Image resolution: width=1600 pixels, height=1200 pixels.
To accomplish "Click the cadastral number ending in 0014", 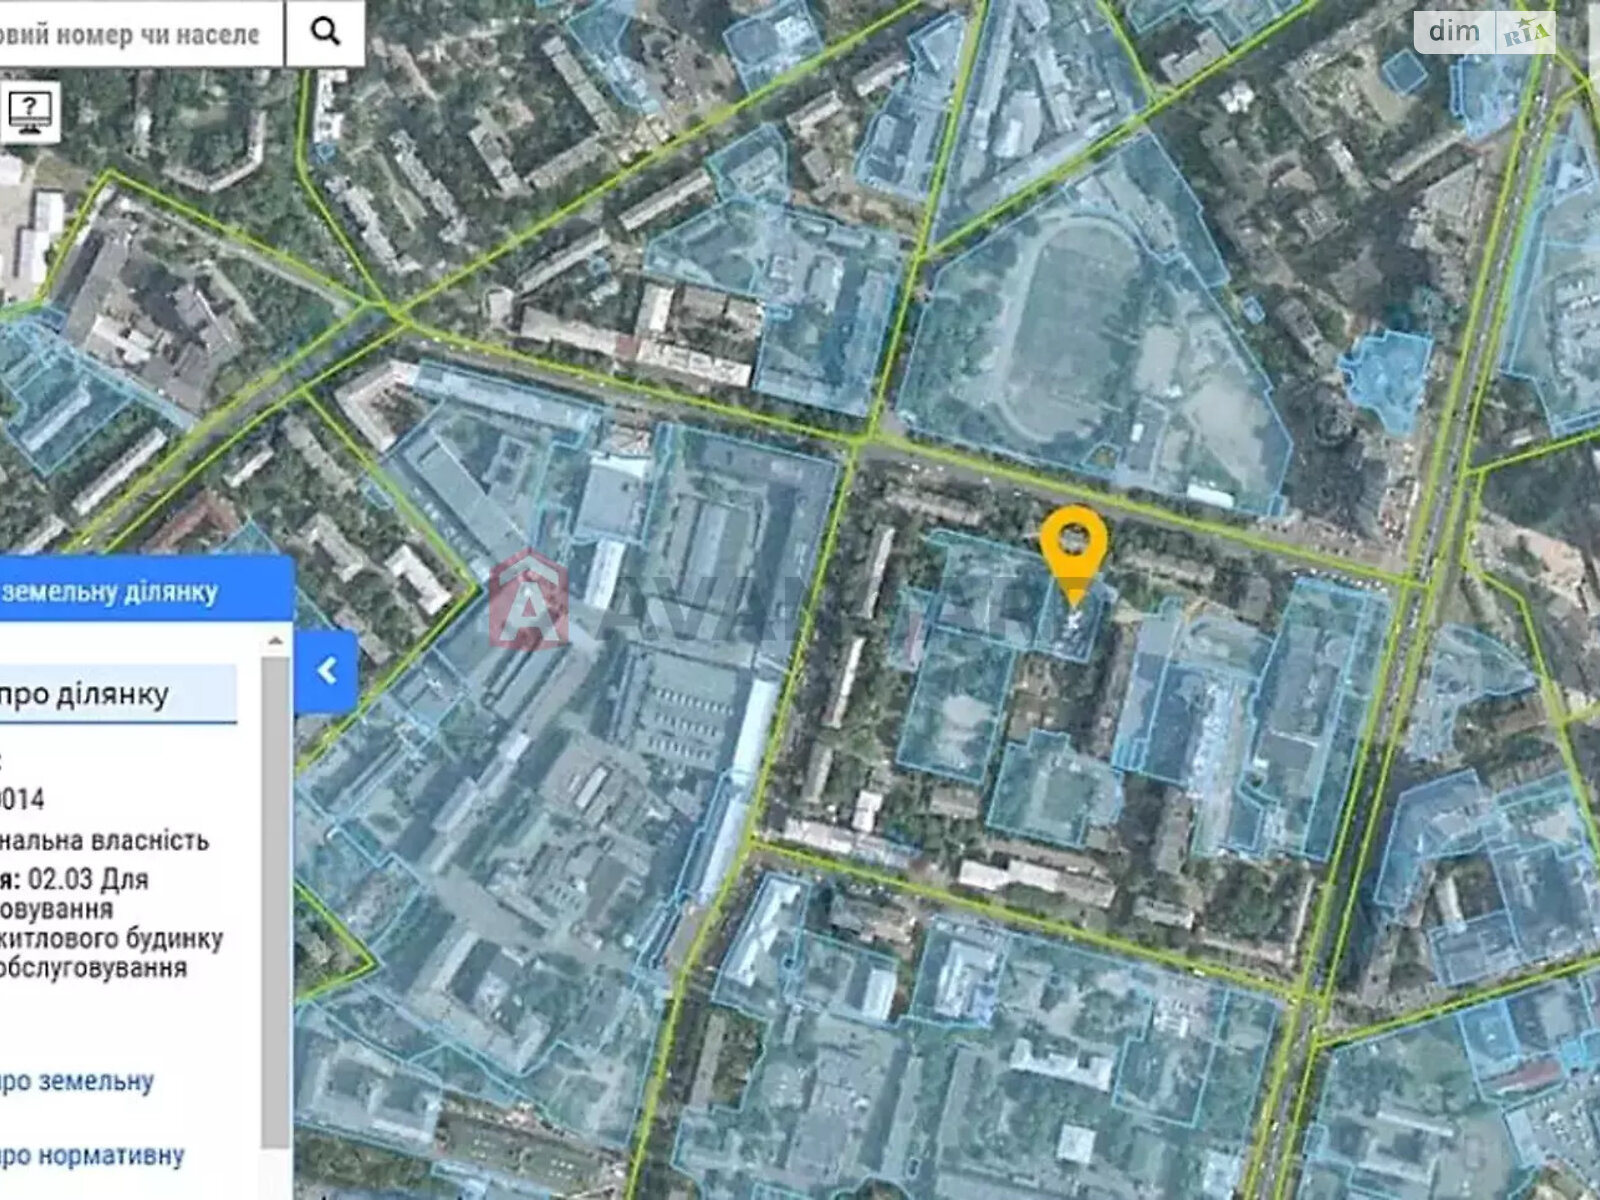I will pos(22,800).
